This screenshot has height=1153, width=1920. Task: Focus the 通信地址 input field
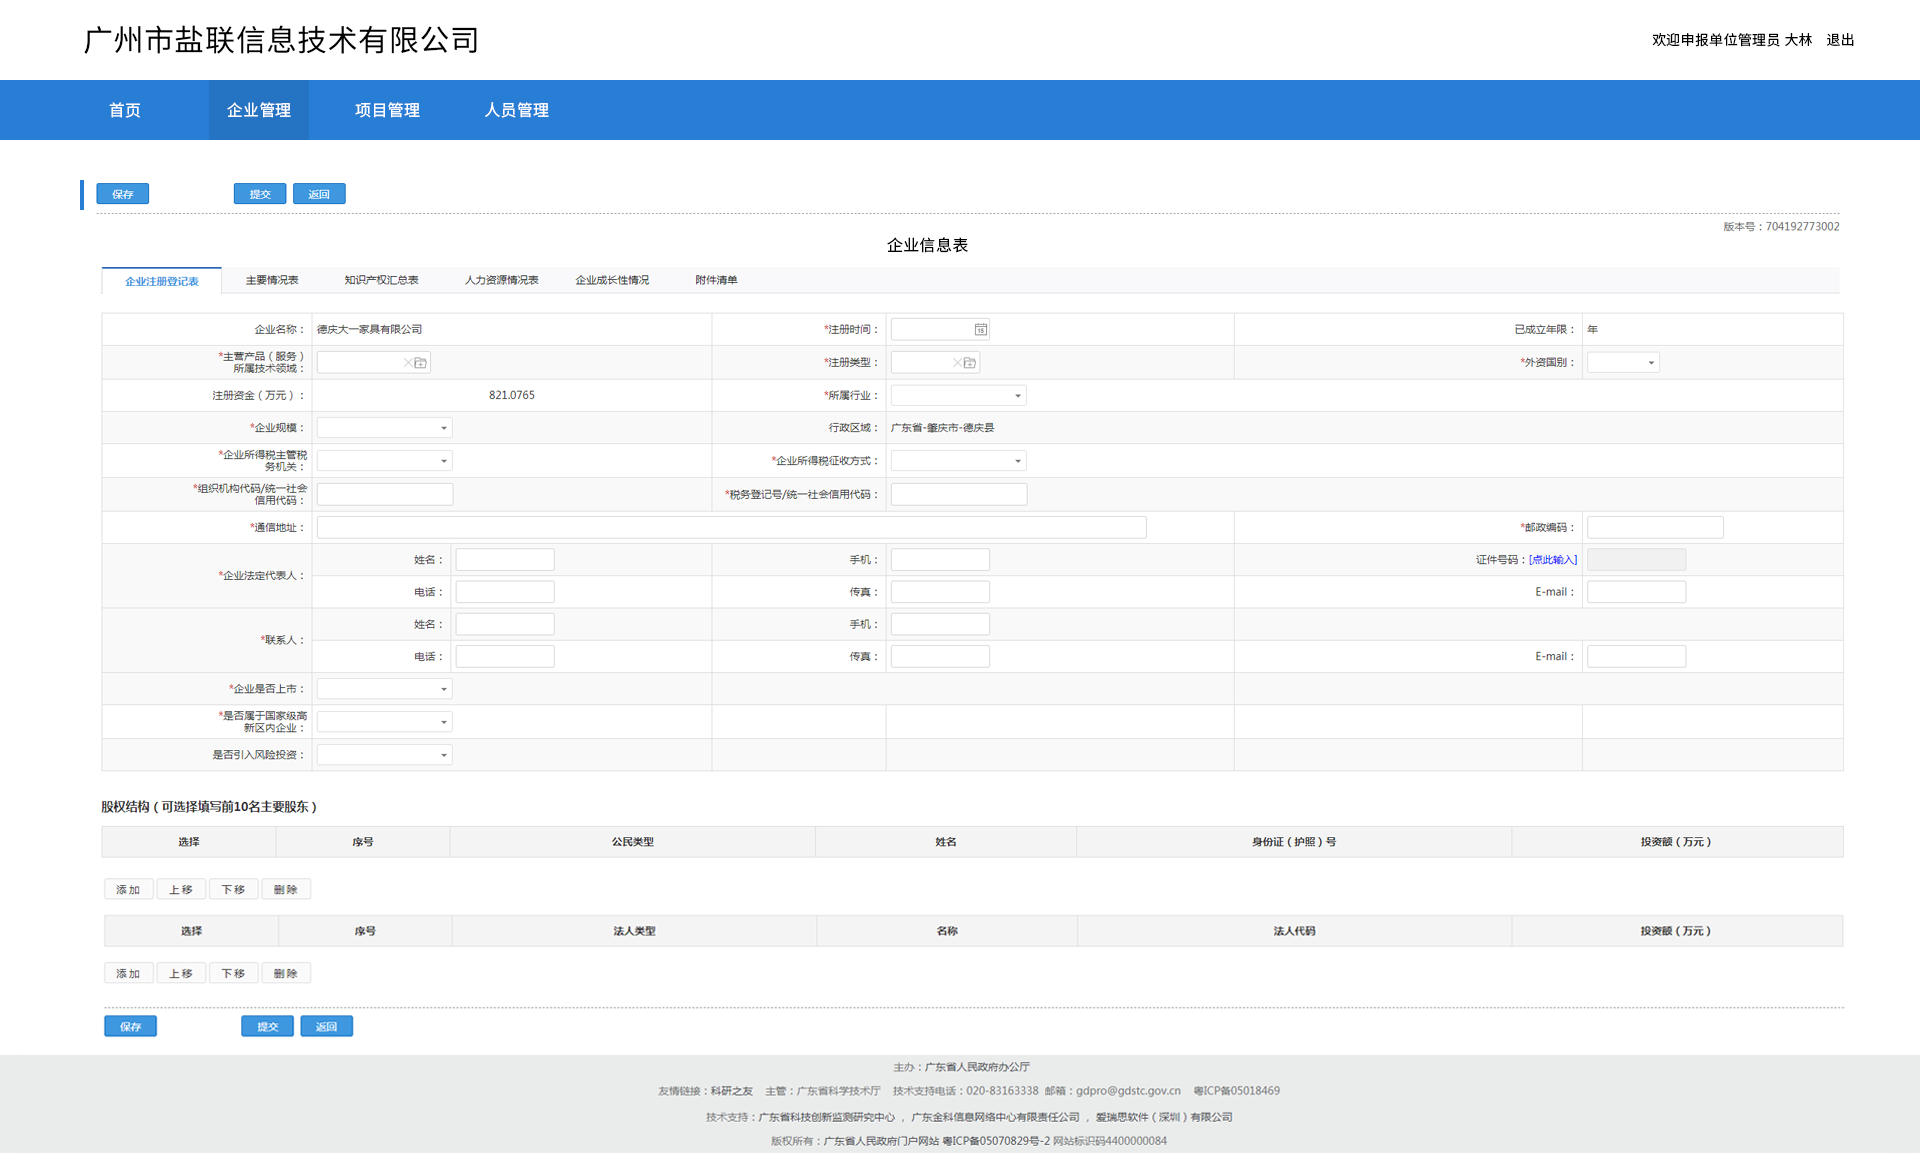click(732, 527)
